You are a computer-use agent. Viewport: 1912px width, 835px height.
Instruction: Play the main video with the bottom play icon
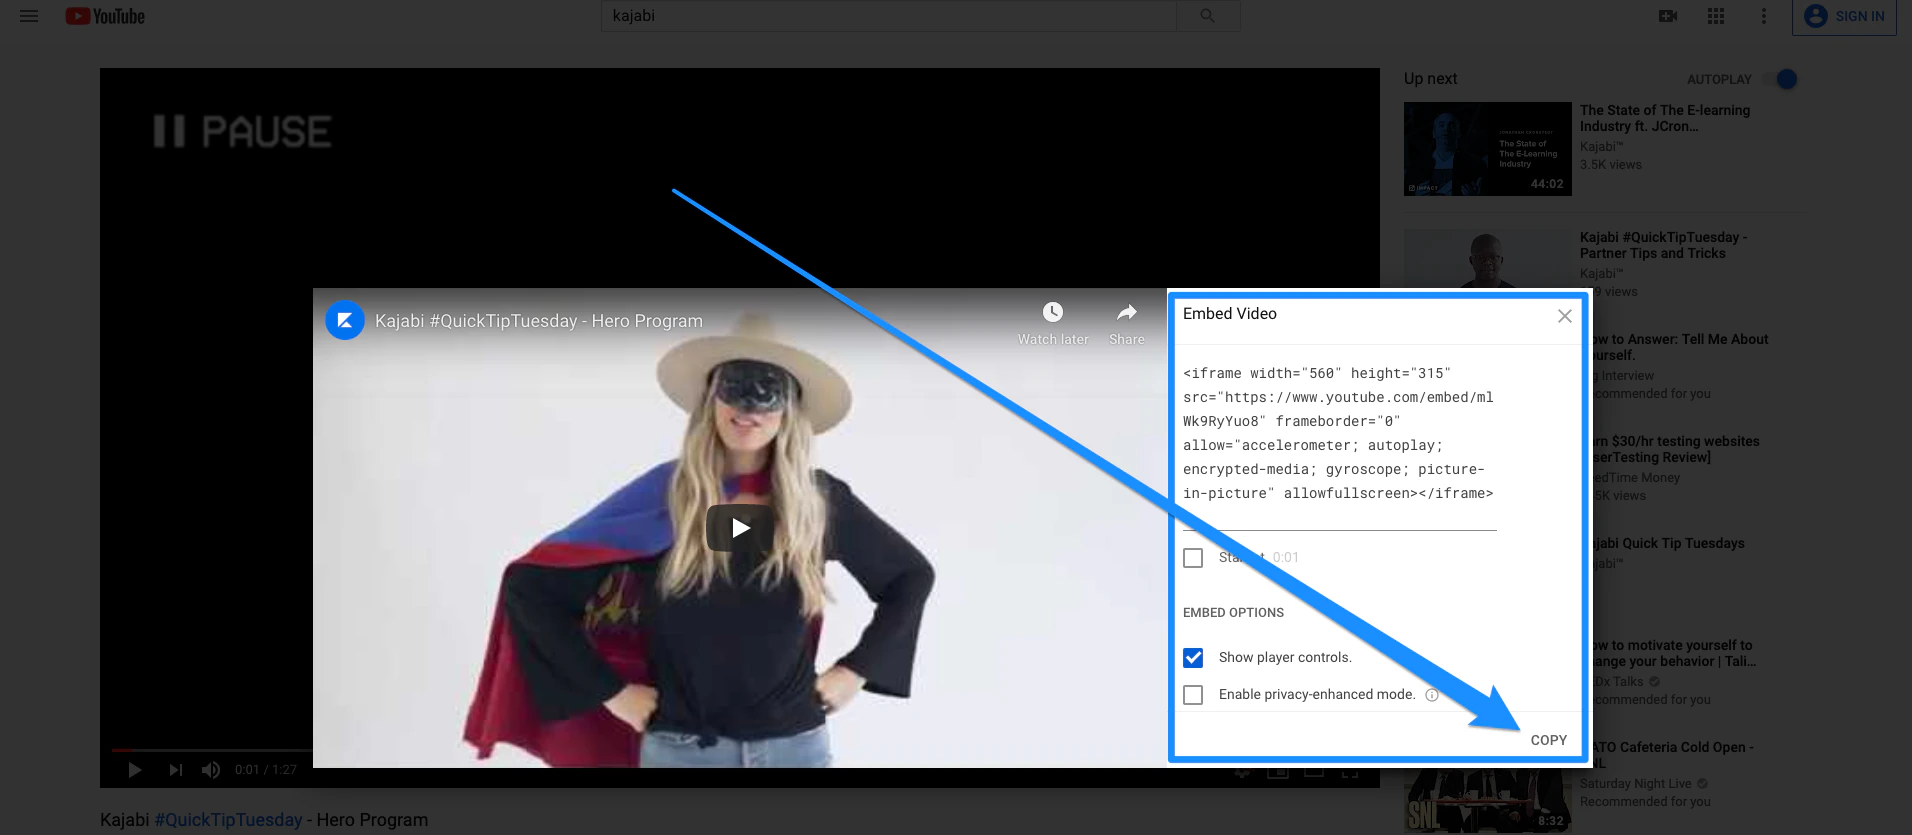[x=135, y=769]
